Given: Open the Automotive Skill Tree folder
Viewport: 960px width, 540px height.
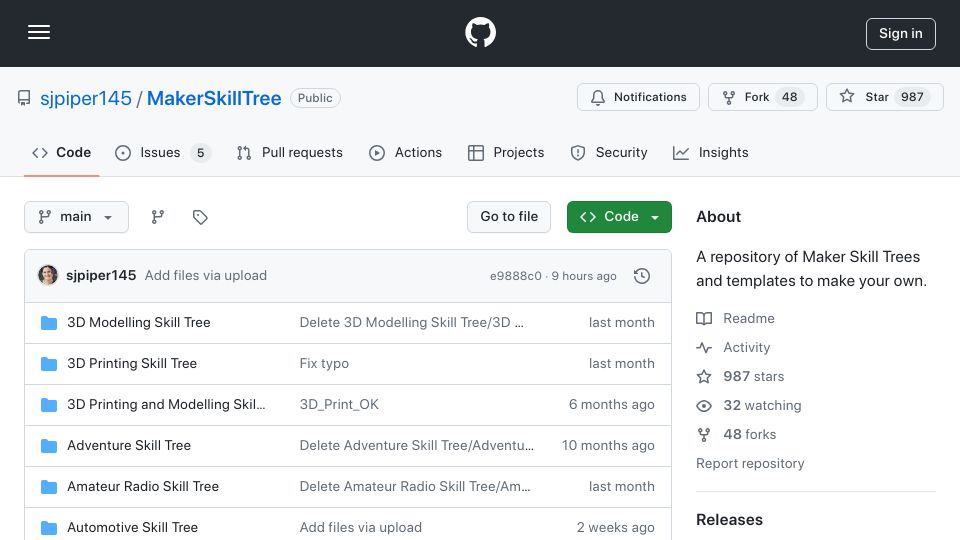Looking at the screenshot, I should tap(132, 527).
